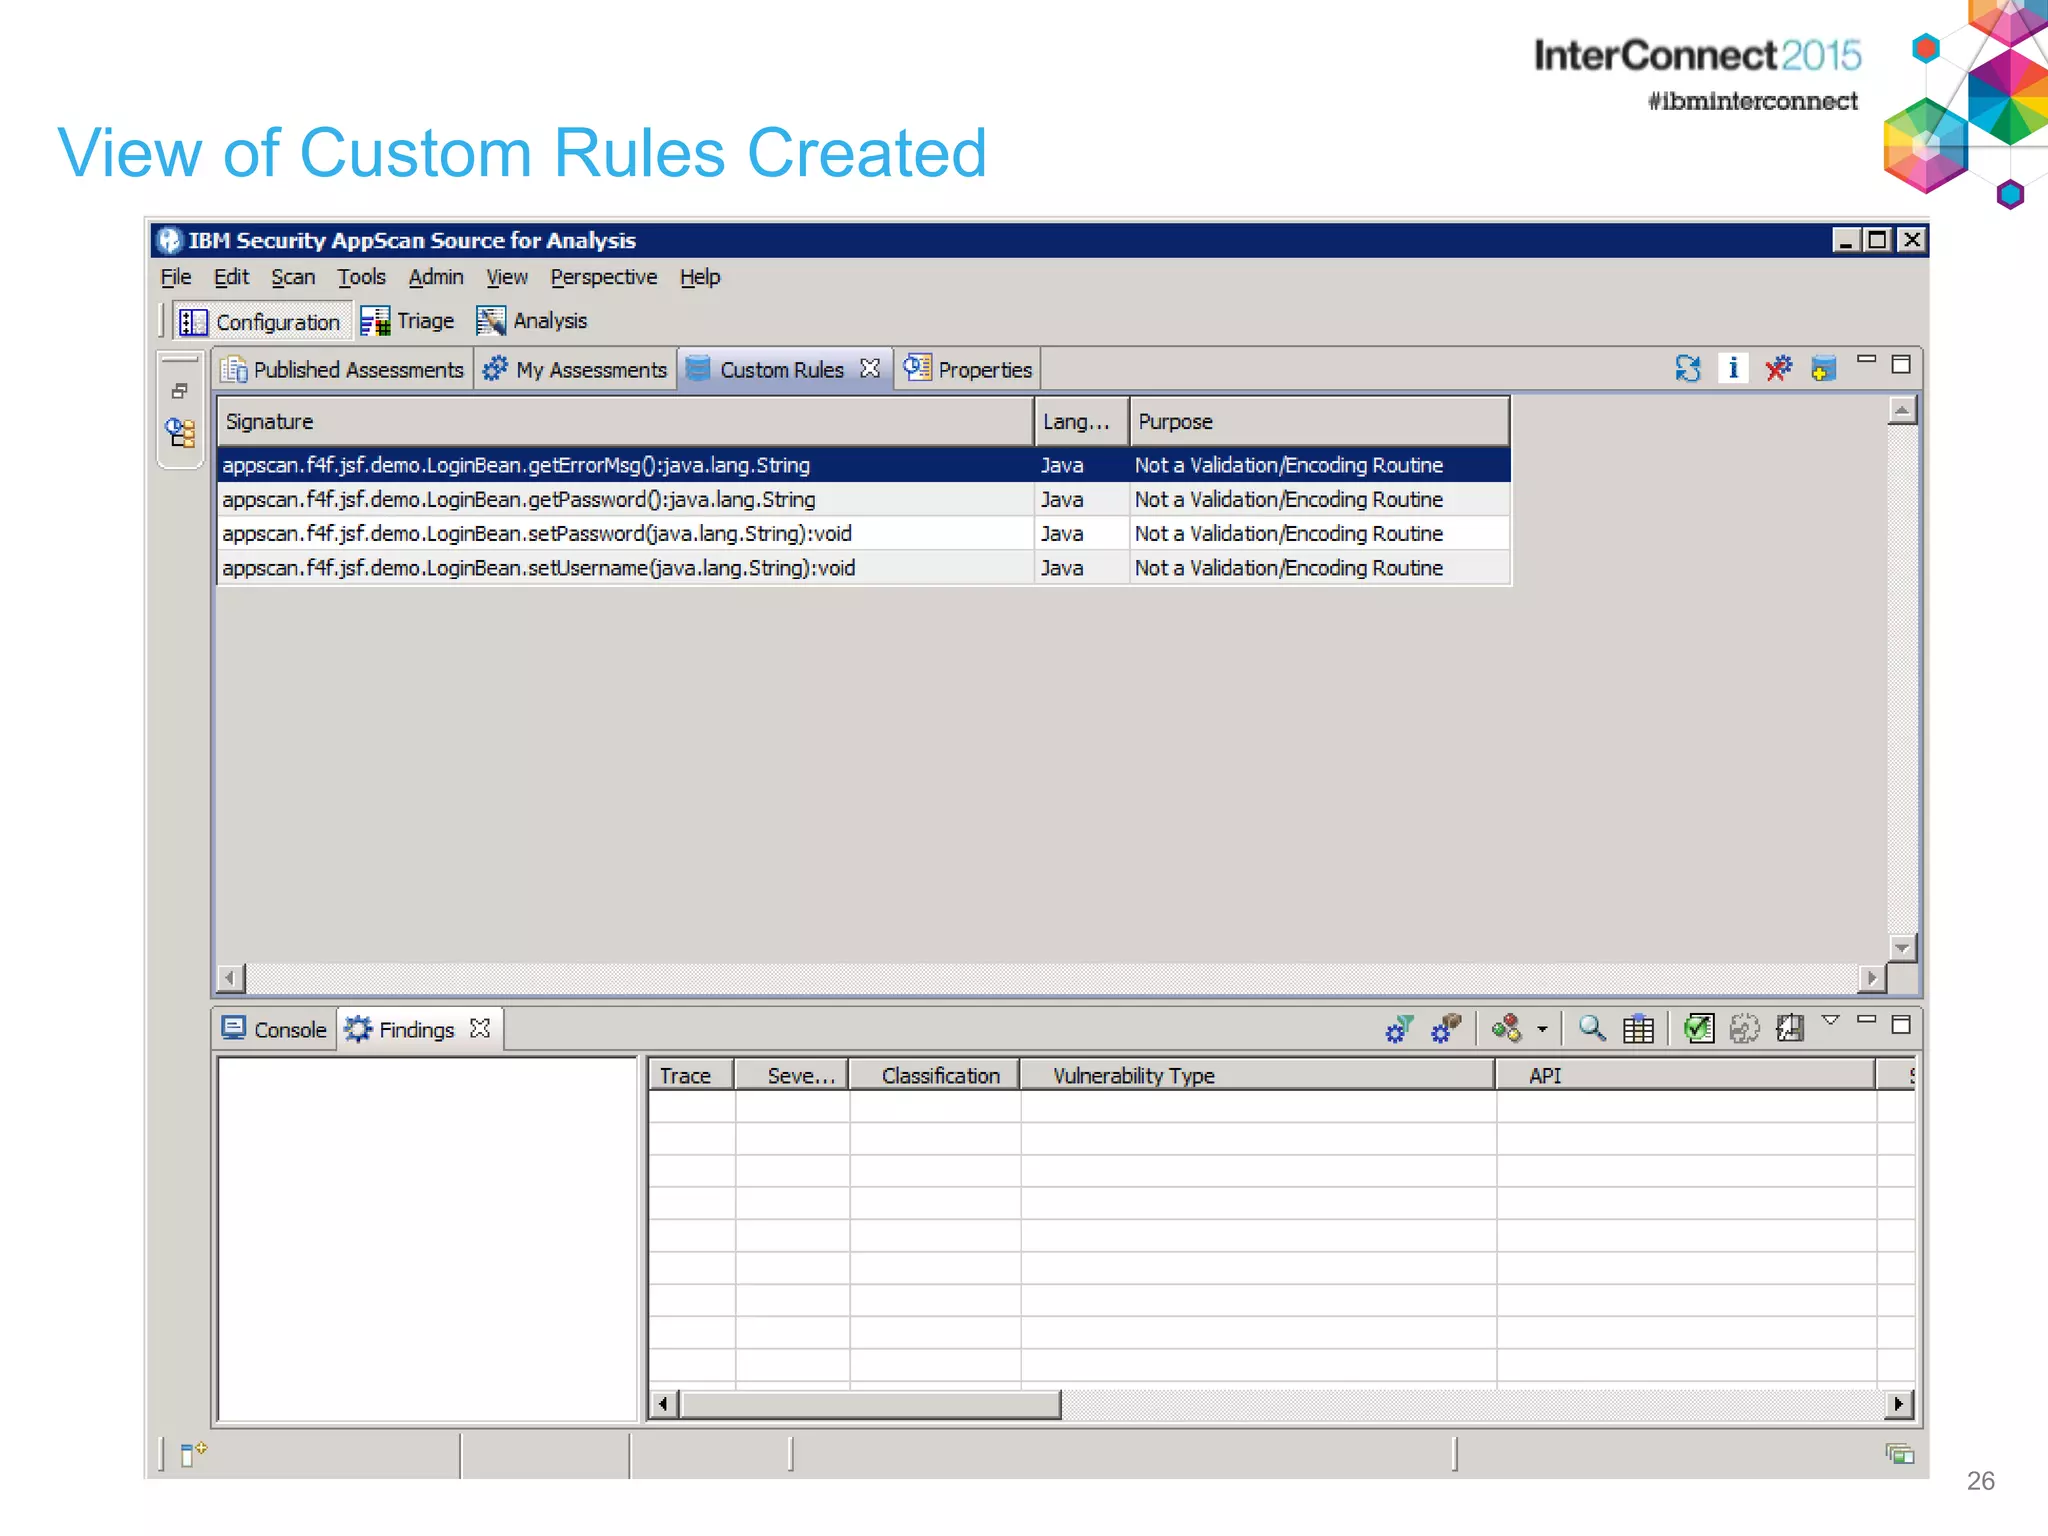2048x1536 pixels.
Task: Click the Findings table scroll-right arrow
Action: coord(1898,1404)
